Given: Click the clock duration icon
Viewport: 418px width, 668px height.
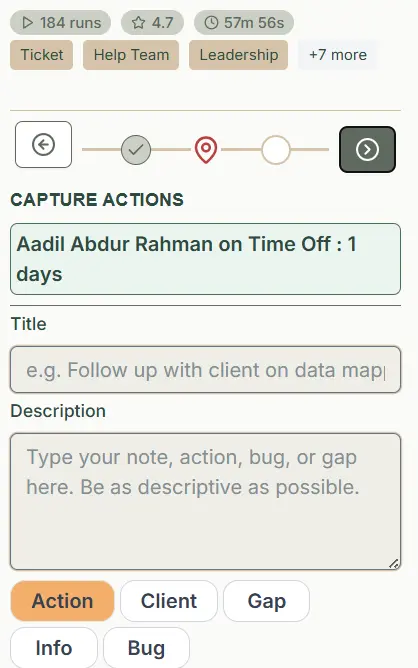Looking at the screenshot, I should [x=211, y=23].
